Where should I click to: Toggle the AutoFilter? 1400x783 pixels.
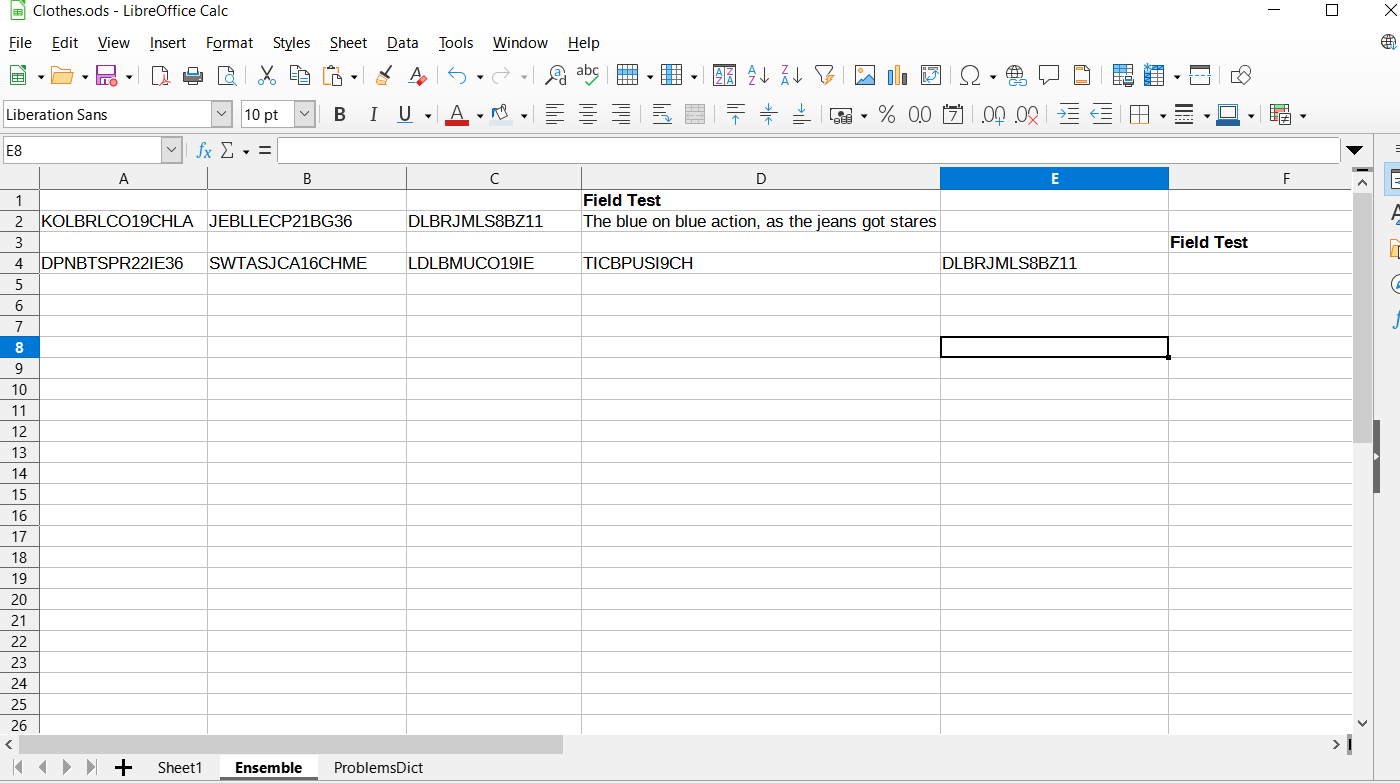point(824,75)
